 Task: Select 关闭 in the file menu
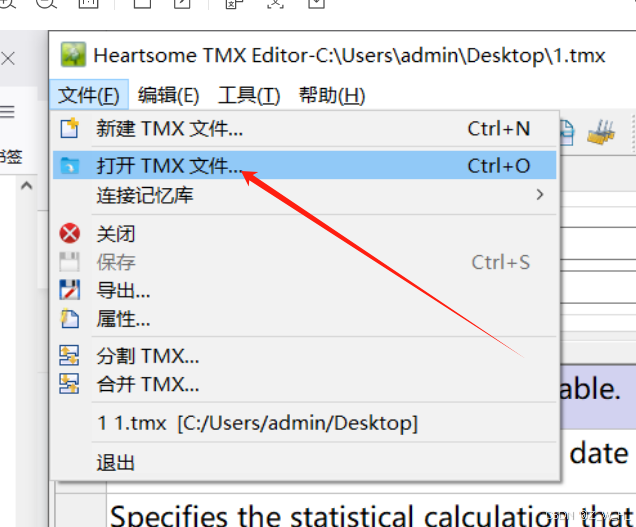coord(304,234)
